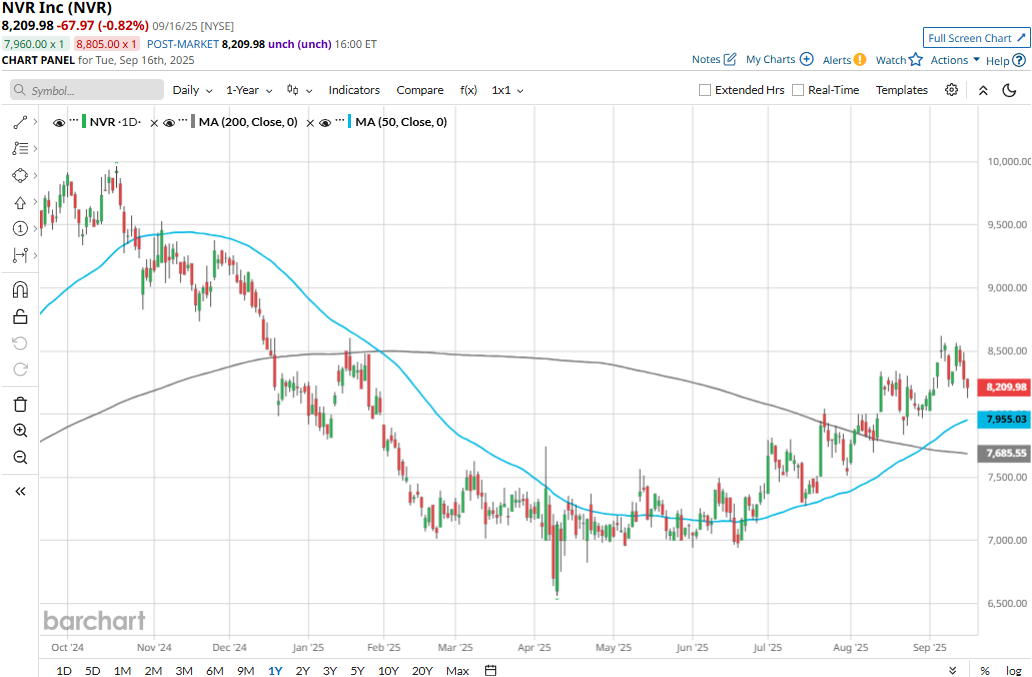Enable the Extended Hrs checkbox
Viewport: 1032px width, 677px height.
(705, 90)
